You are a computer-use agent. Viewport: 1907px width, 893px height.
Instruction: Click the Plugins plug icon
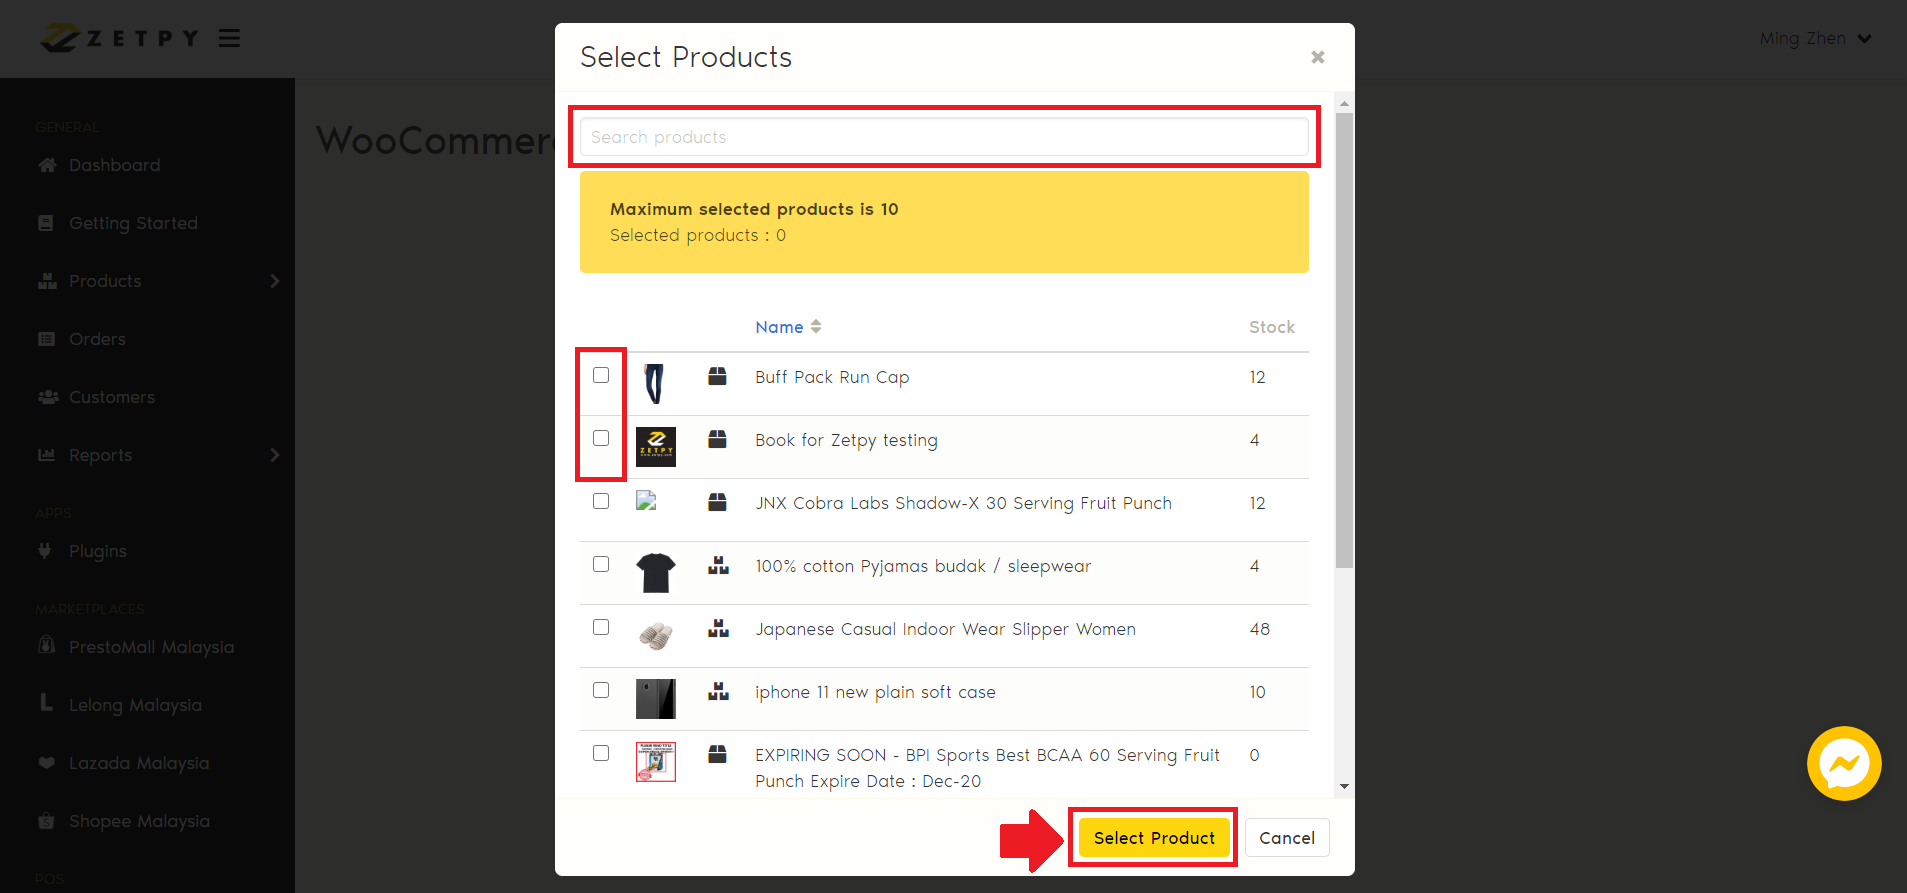45,551
